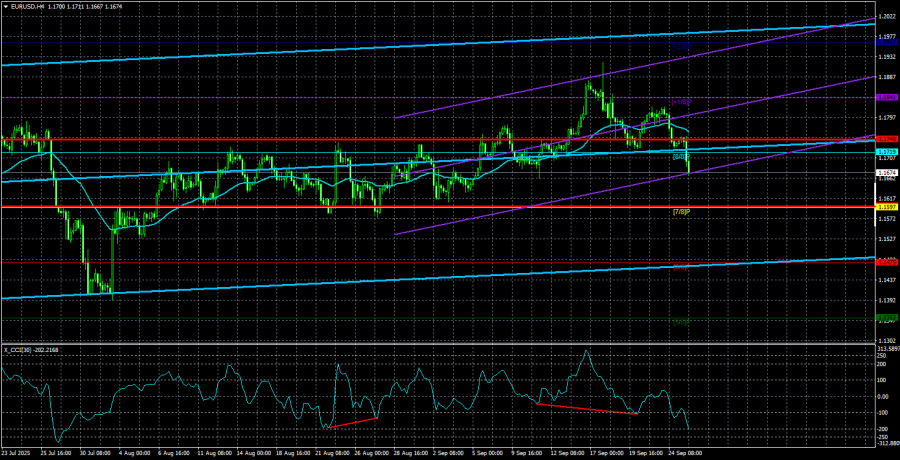900x460 pixels.
Task: Click the [7/8]P Murray level label
Action: (x=680, y=212)
